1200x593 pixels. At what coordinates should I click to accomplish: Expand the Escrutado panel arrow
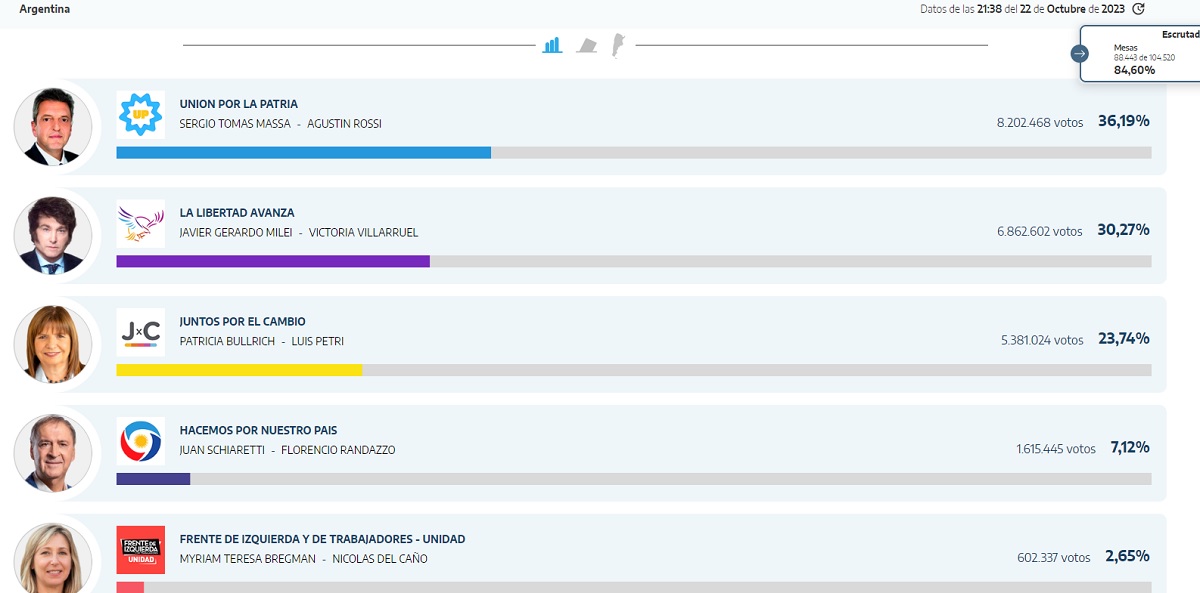coord(1079,53)
